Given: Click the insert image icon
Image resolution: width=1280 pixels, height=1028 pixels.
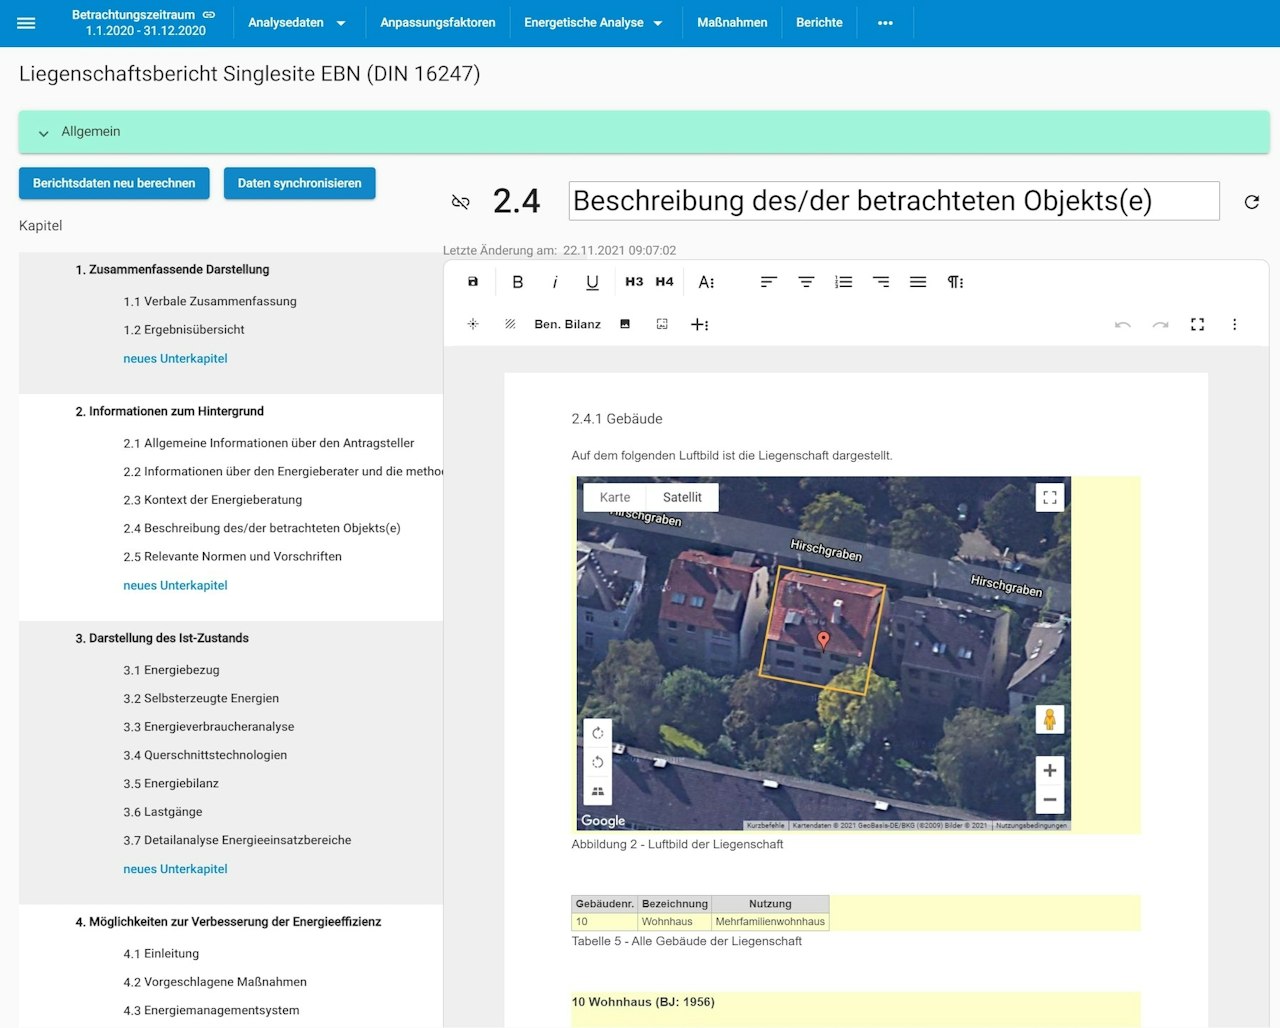Looking at the screenshot, I should pyautogui.click(x=625, y=324).
